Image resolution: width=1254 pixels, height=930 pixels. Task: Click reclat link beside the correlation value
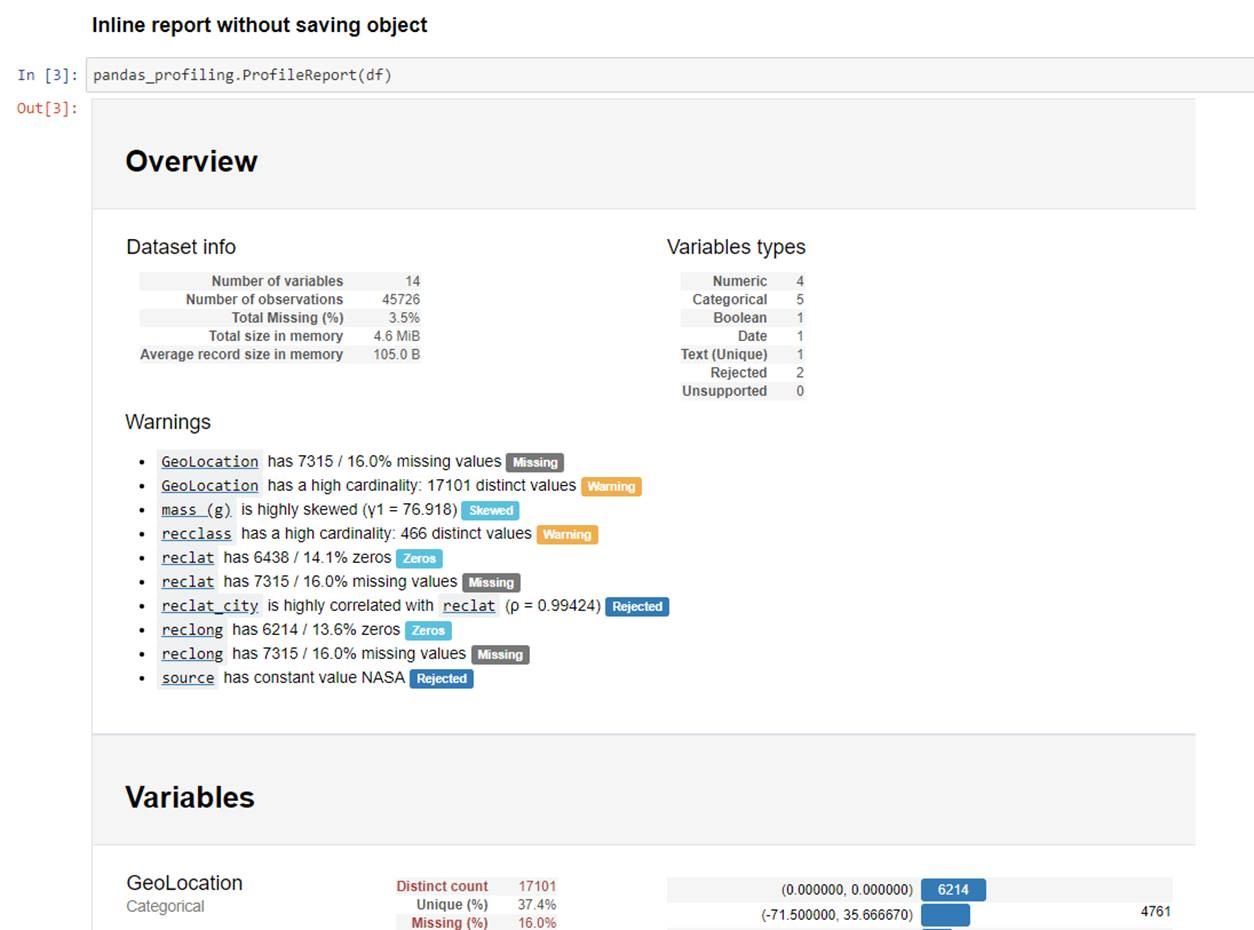(468, 606)
